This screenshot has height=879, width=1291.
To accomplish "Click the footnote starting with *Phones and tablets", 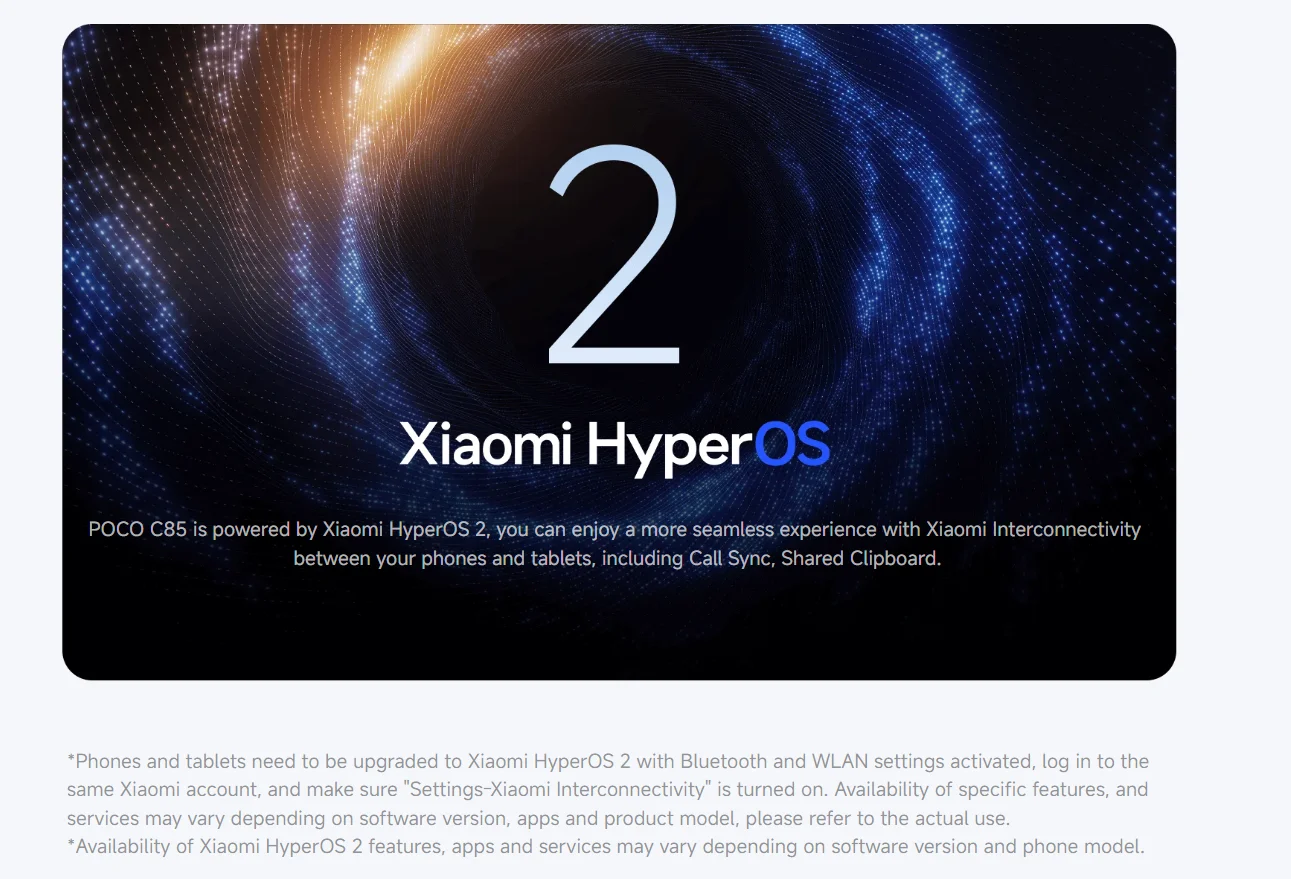I will tap(608, 790).
